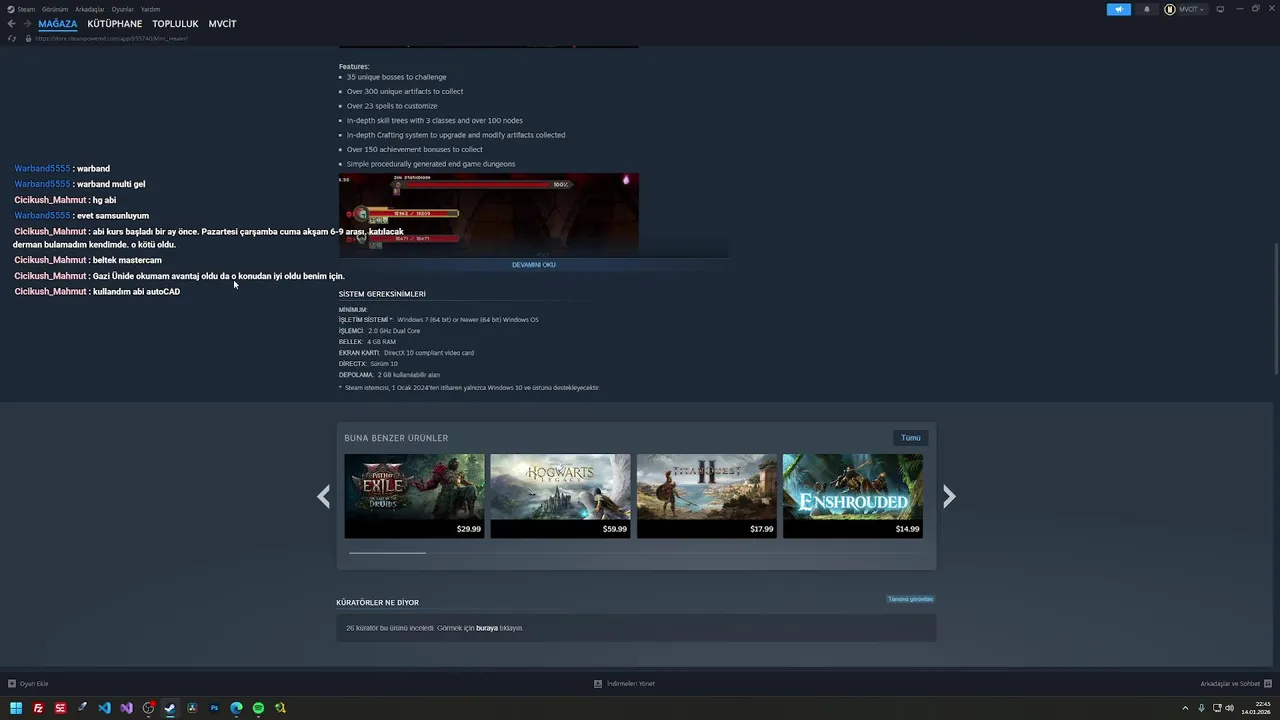Open Spotify from the taskbar
The height and width of the screenshot is (720, 1280).
tap(258, 708)
